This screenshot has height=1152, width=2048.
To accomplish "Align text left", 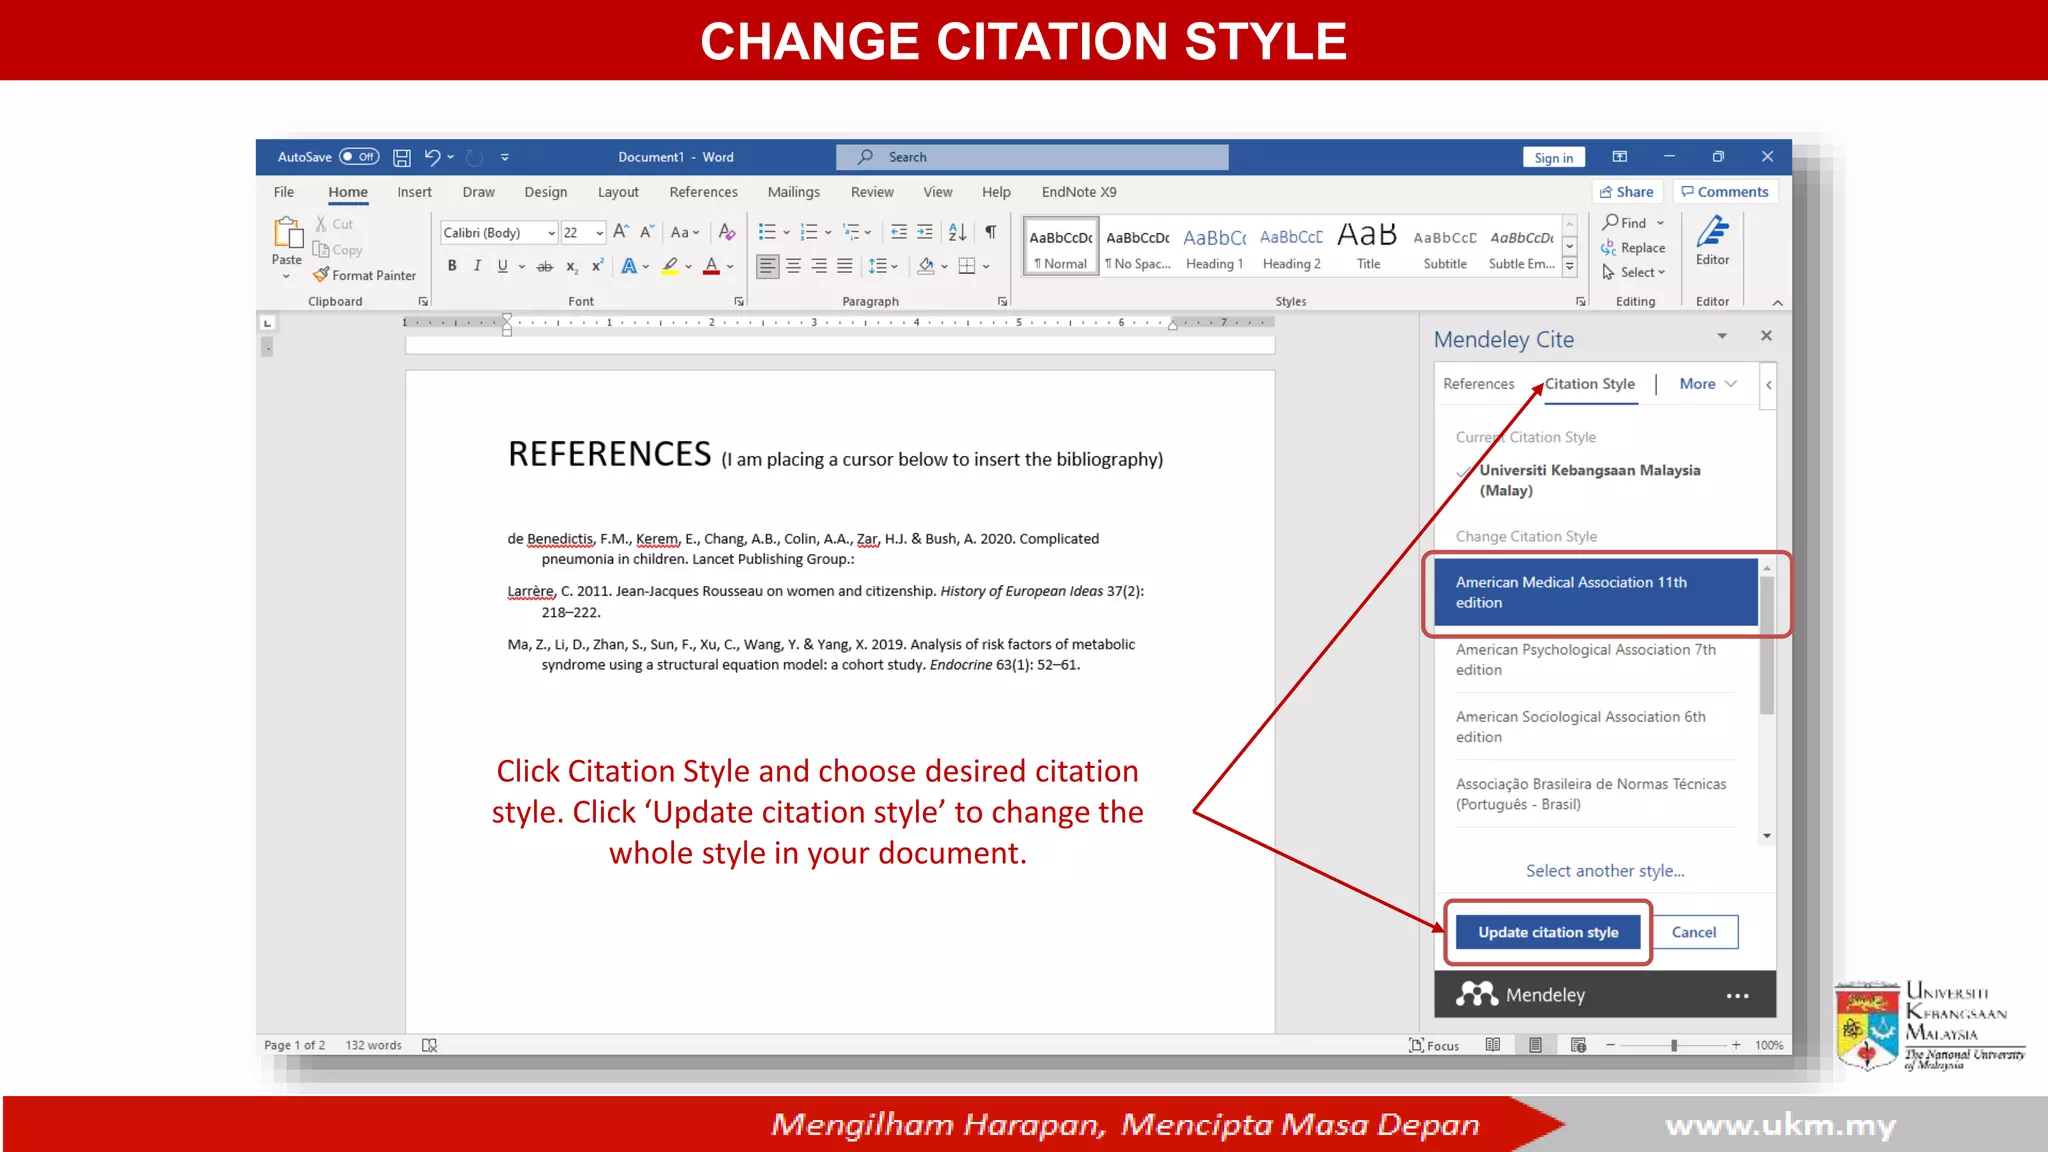I will point(767,266).
